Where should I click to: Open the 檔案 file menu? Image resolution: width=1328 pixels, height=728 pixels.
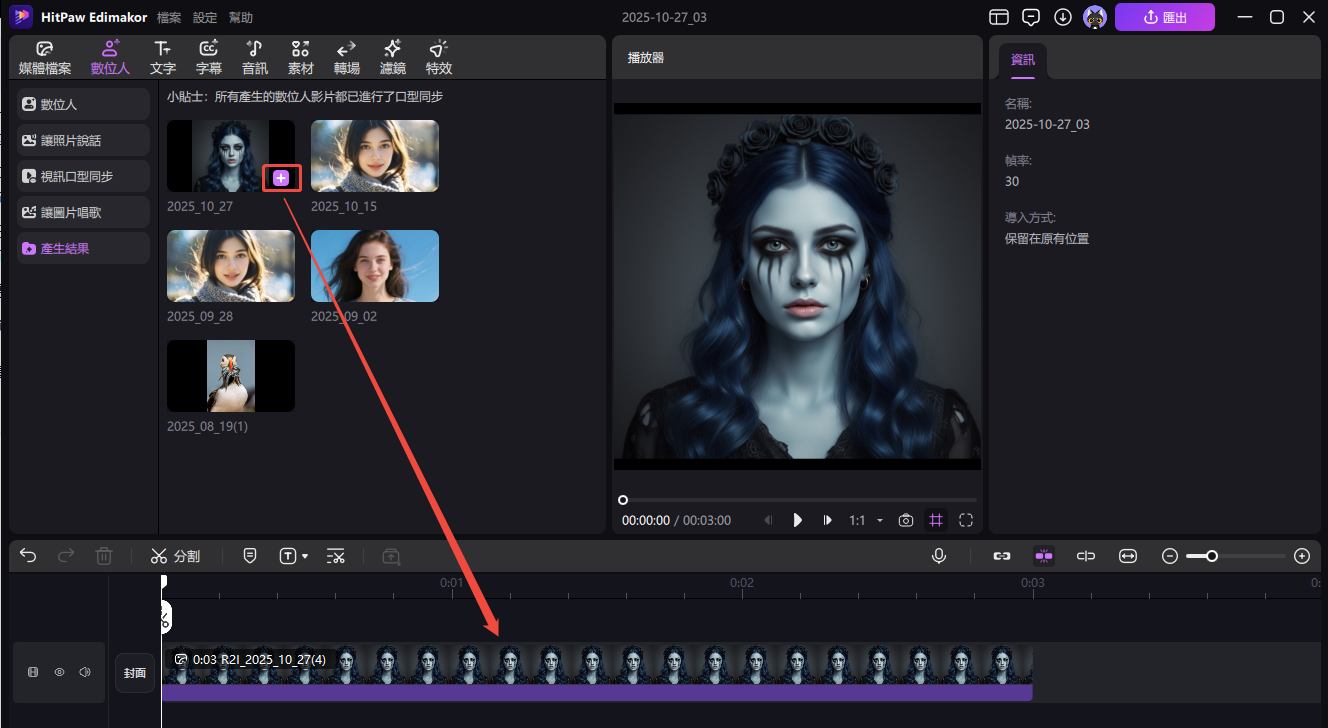tap(169, 18)
